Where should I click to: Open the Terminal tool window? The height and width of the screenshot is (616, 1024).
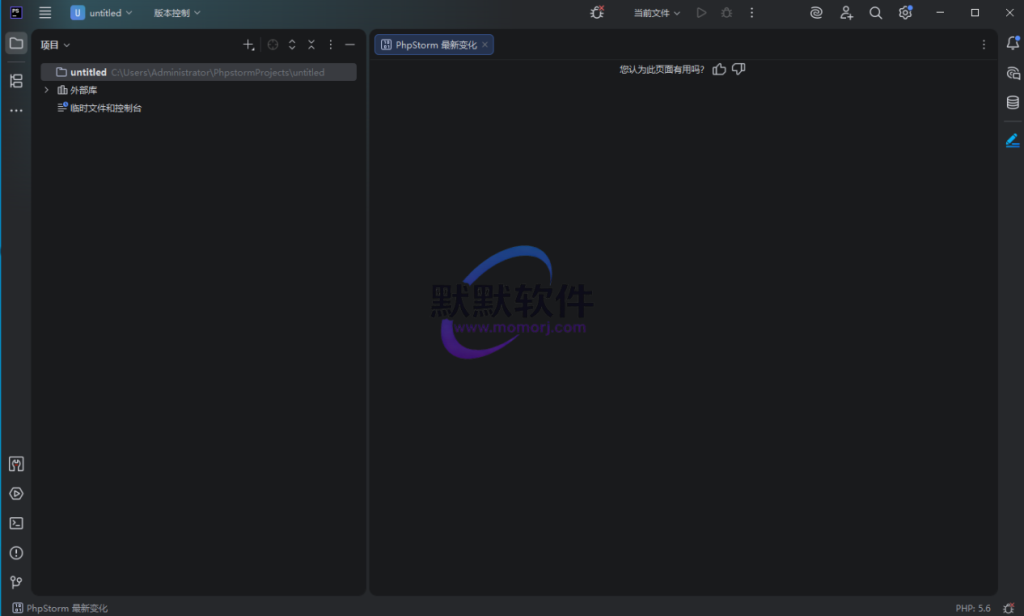(16, 523)
